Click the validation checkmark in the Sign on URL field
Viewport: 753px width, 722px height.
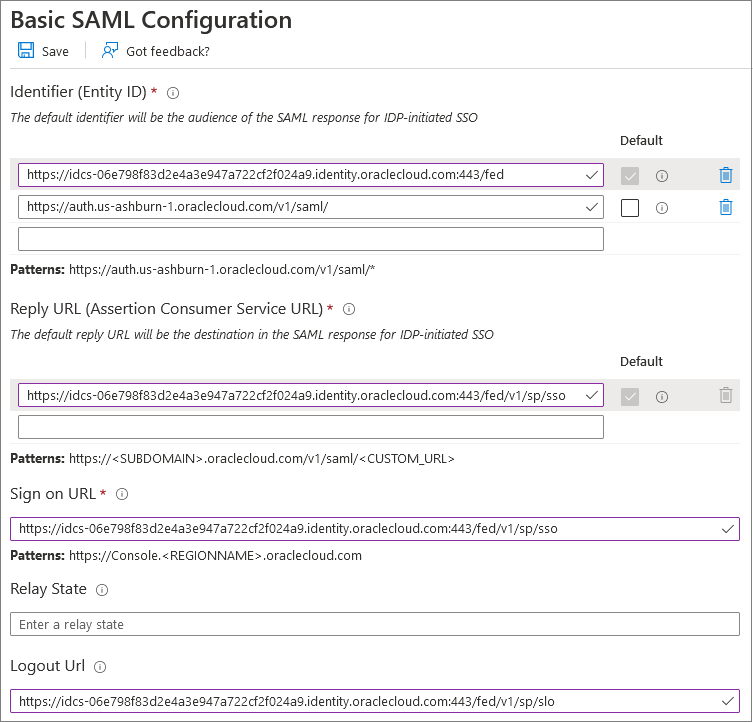coord(728,529)
